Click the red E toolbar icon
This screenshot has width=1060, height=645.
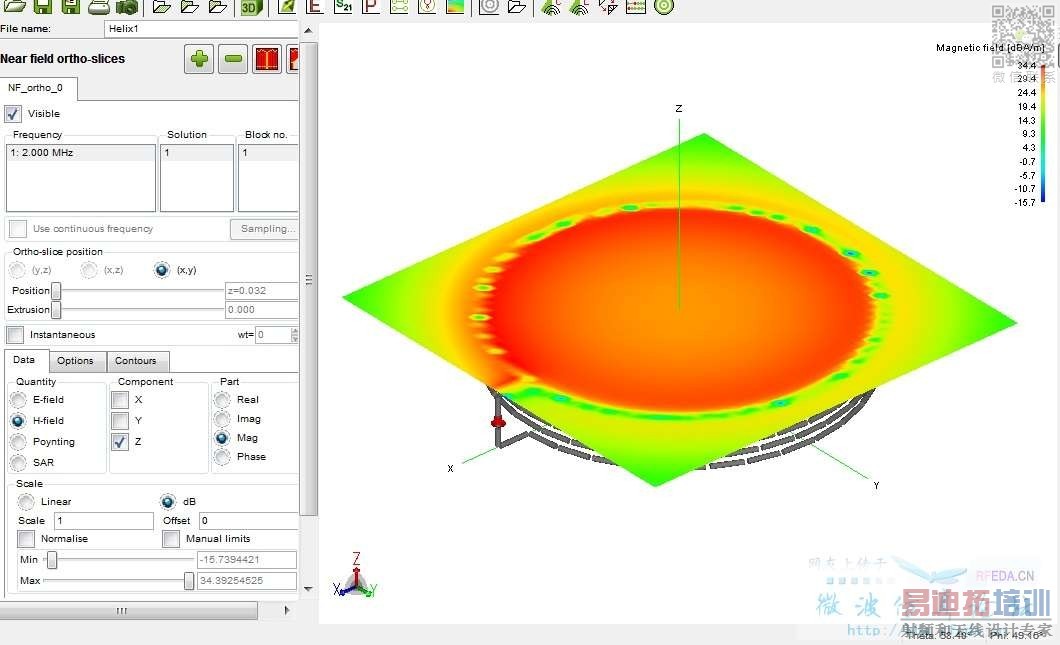click(x=314, y=6)
